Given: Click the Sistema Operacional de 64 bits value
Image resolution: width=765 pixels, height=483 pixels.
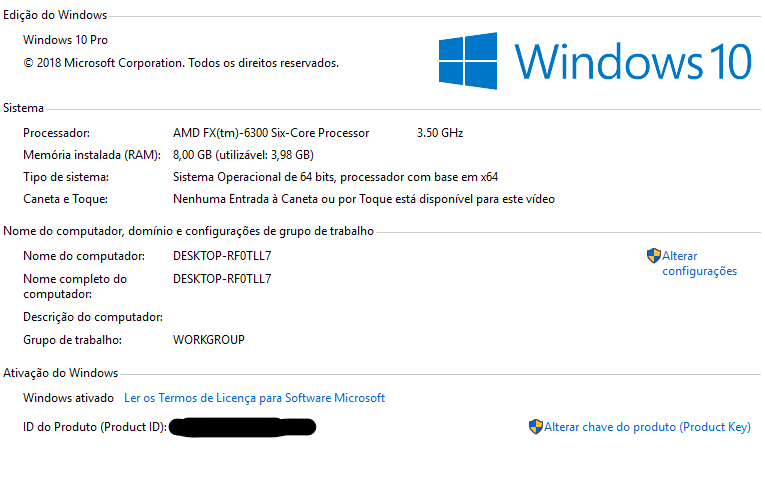Looking at the screenshot, I should (335, 177).
